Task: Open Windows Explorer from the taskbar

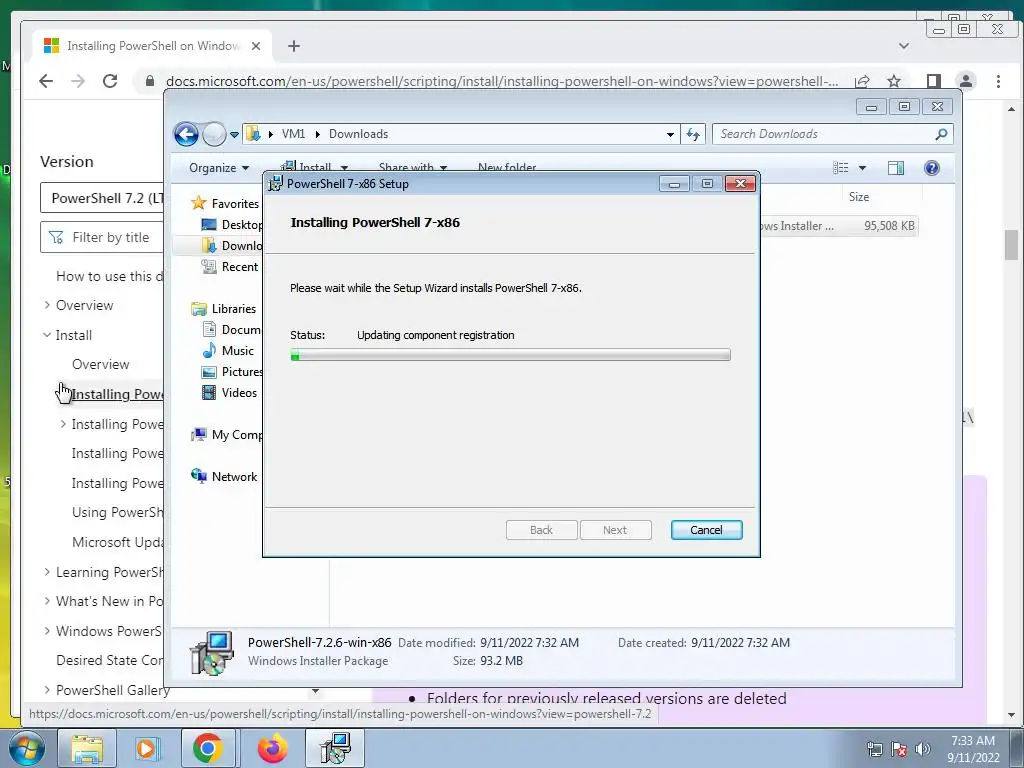Action: pos(87,748)
